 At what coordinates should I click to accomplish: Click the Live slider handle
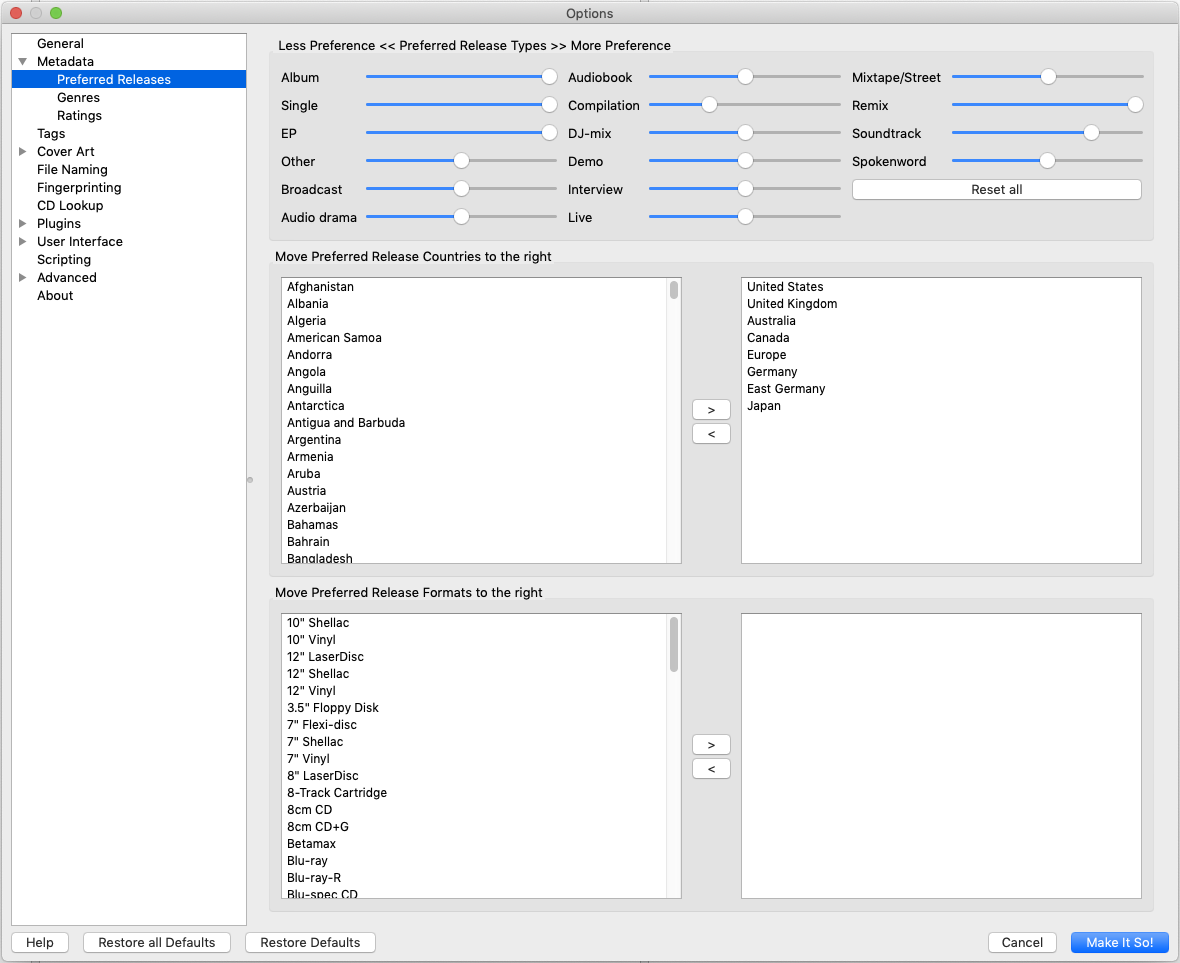tap(745, 217)
